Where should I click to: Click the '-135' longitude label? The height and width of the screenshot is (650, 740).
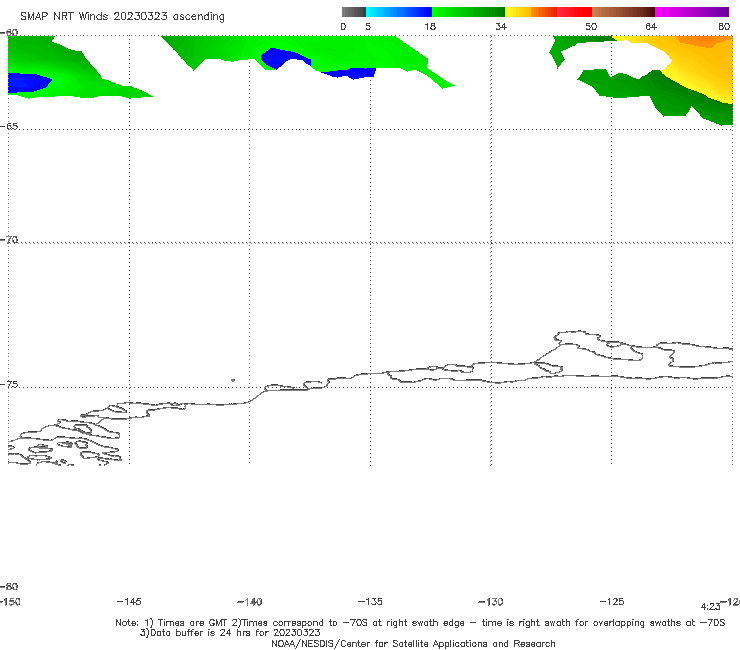[370, 602]
